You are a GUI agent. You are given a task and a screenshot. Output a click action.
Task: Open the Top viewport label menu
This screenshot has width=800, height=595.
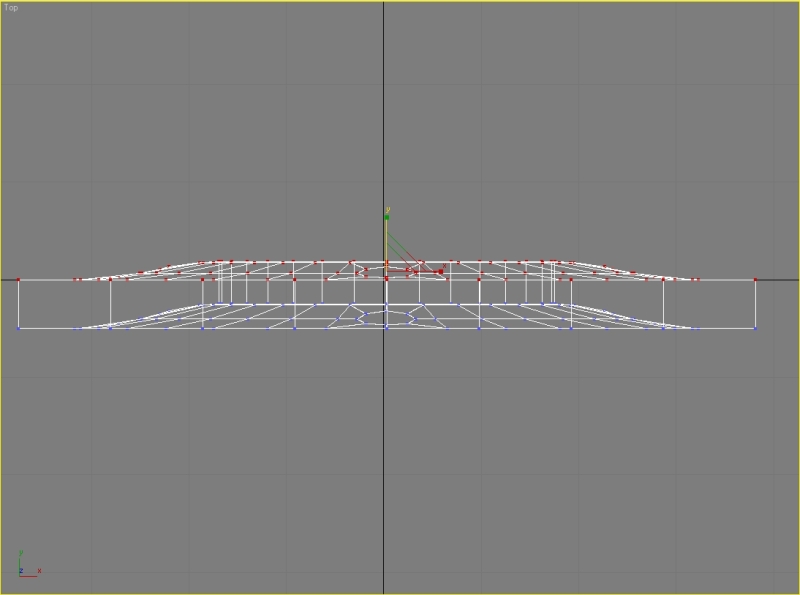(x=11, y=7)
